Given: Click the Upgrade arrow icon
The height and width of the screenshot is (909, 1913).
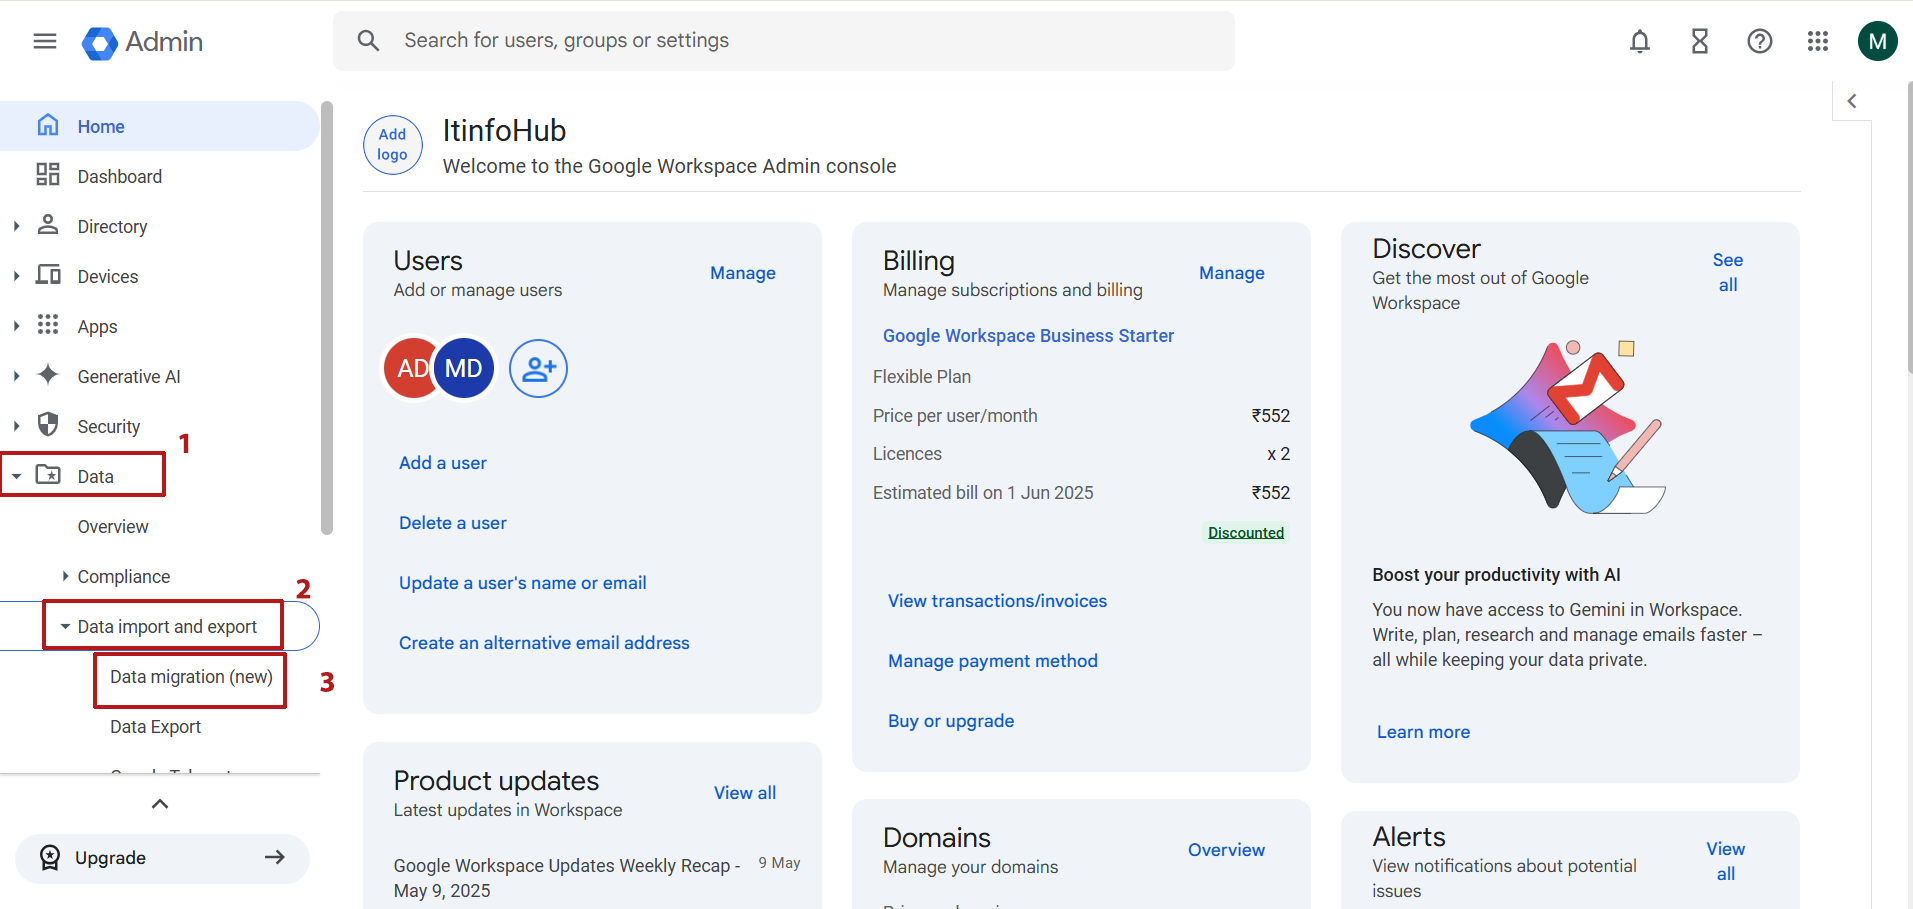Looking at the screenshot, I should 275,857.
